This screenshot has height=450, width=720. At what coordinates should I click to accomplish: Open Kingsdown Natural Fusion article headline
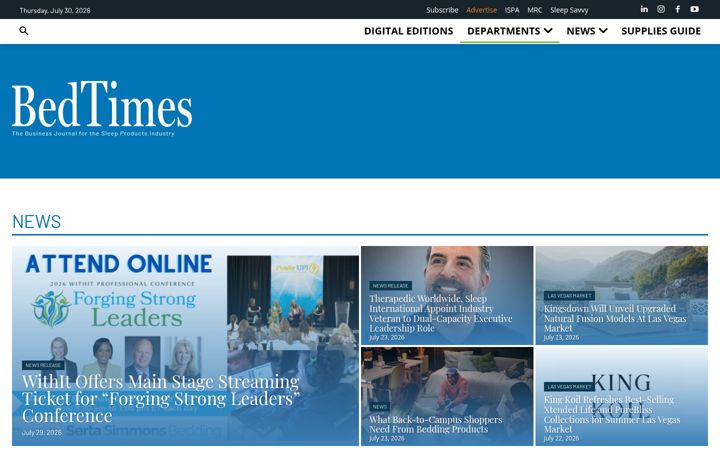[615, 318]
